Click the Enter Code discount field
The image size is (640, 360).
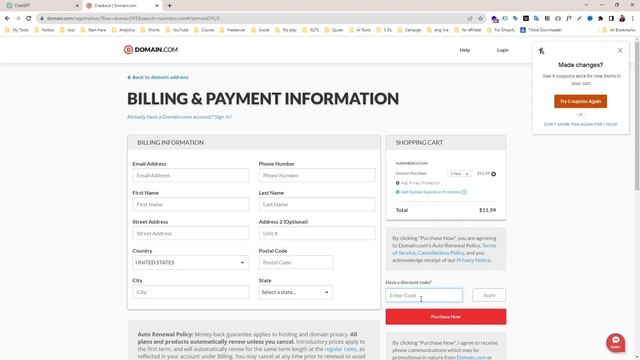(x=424, y=295)
